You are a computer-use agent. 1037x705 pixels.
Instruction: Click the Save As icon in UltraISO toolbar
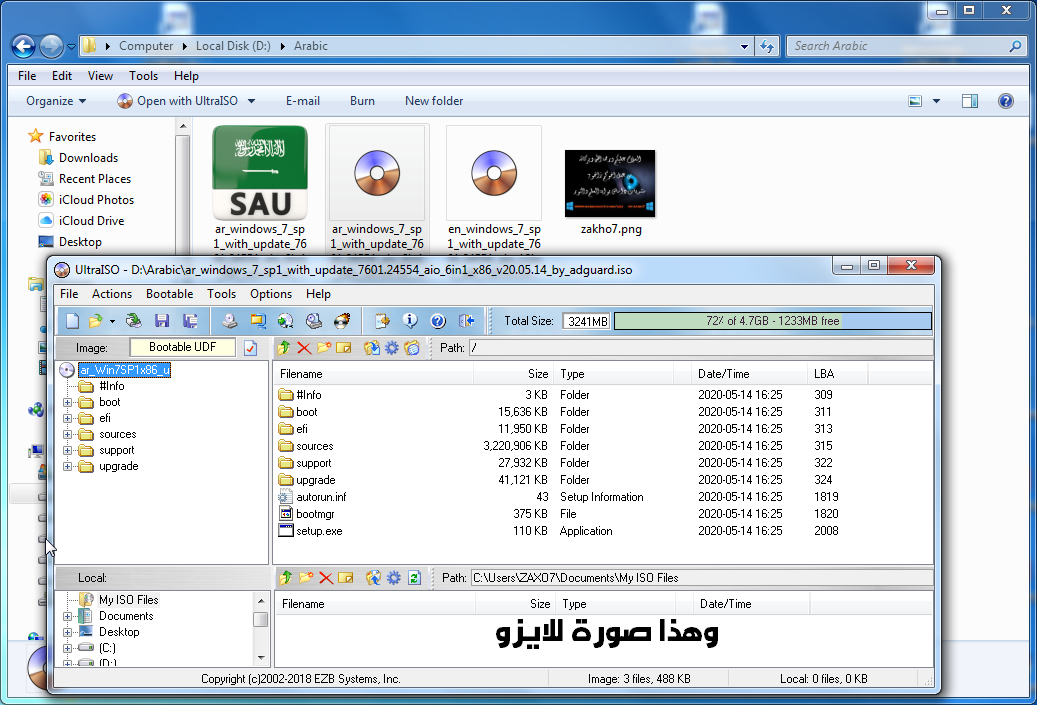tap(190, 321)
